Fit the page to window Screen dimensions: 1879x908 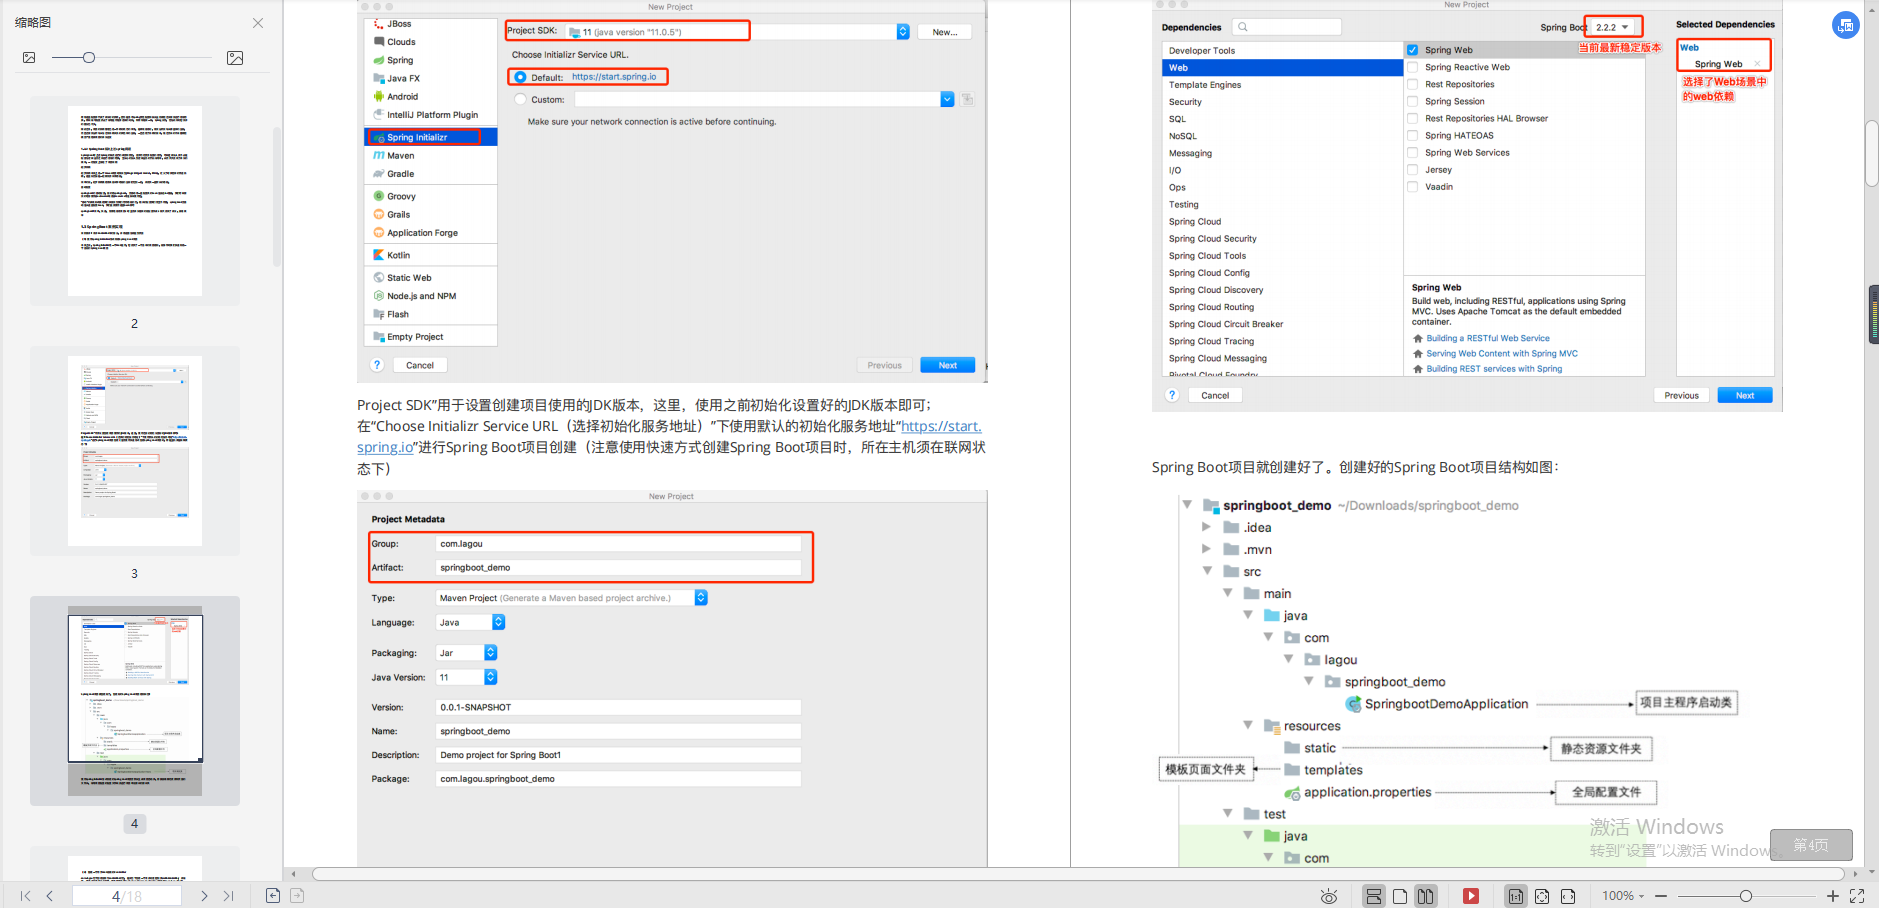coord(1542,896)
